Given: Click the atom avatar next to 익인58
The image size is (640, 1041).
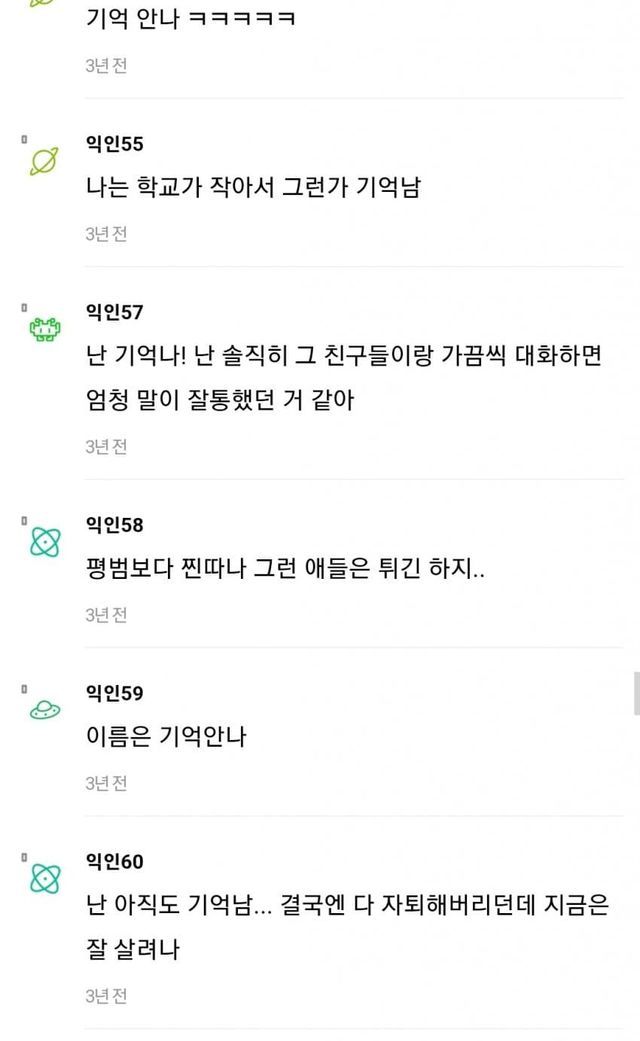Looking at the screenshot, I should [44, 541].
